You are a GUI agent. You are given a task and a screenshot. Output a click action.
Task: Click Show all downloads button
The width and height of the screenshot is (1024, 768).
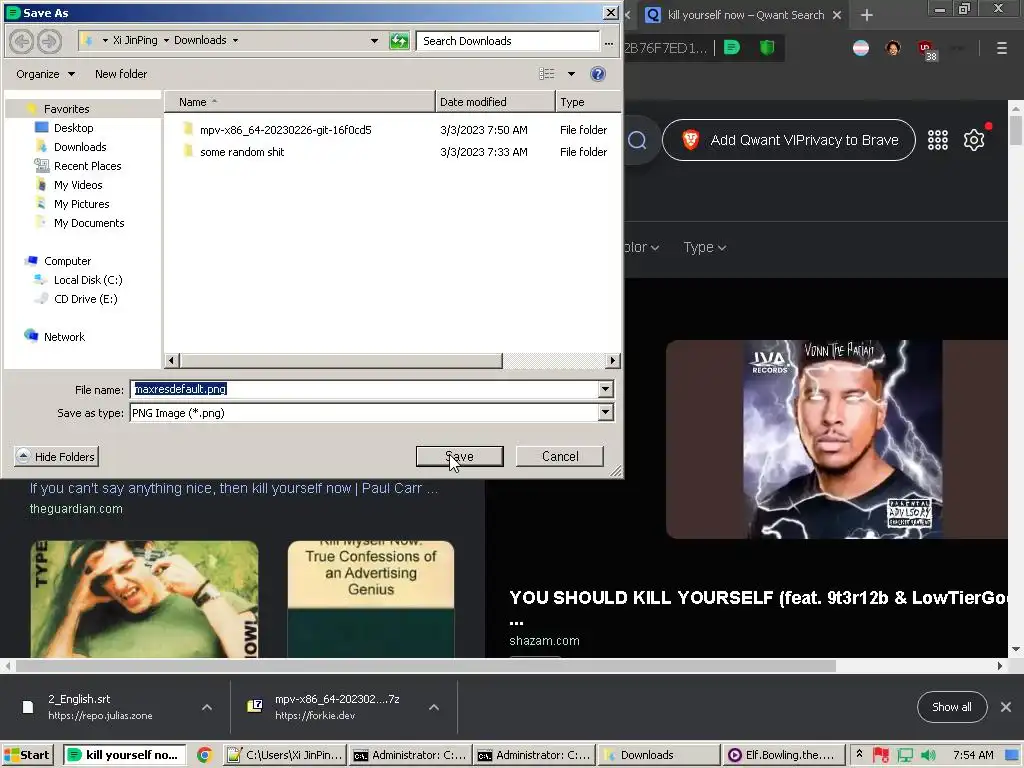tap(952, 707)
